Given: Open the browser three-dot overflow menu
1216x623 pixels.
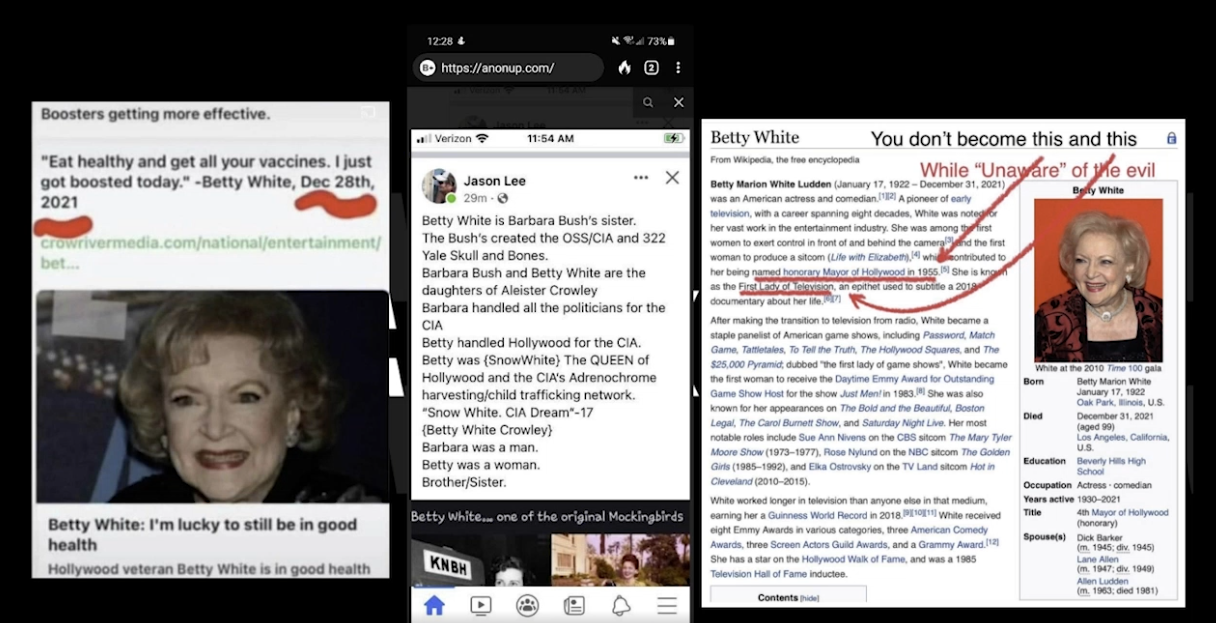Looking at the screenshot, I should (x=678, y=68).
